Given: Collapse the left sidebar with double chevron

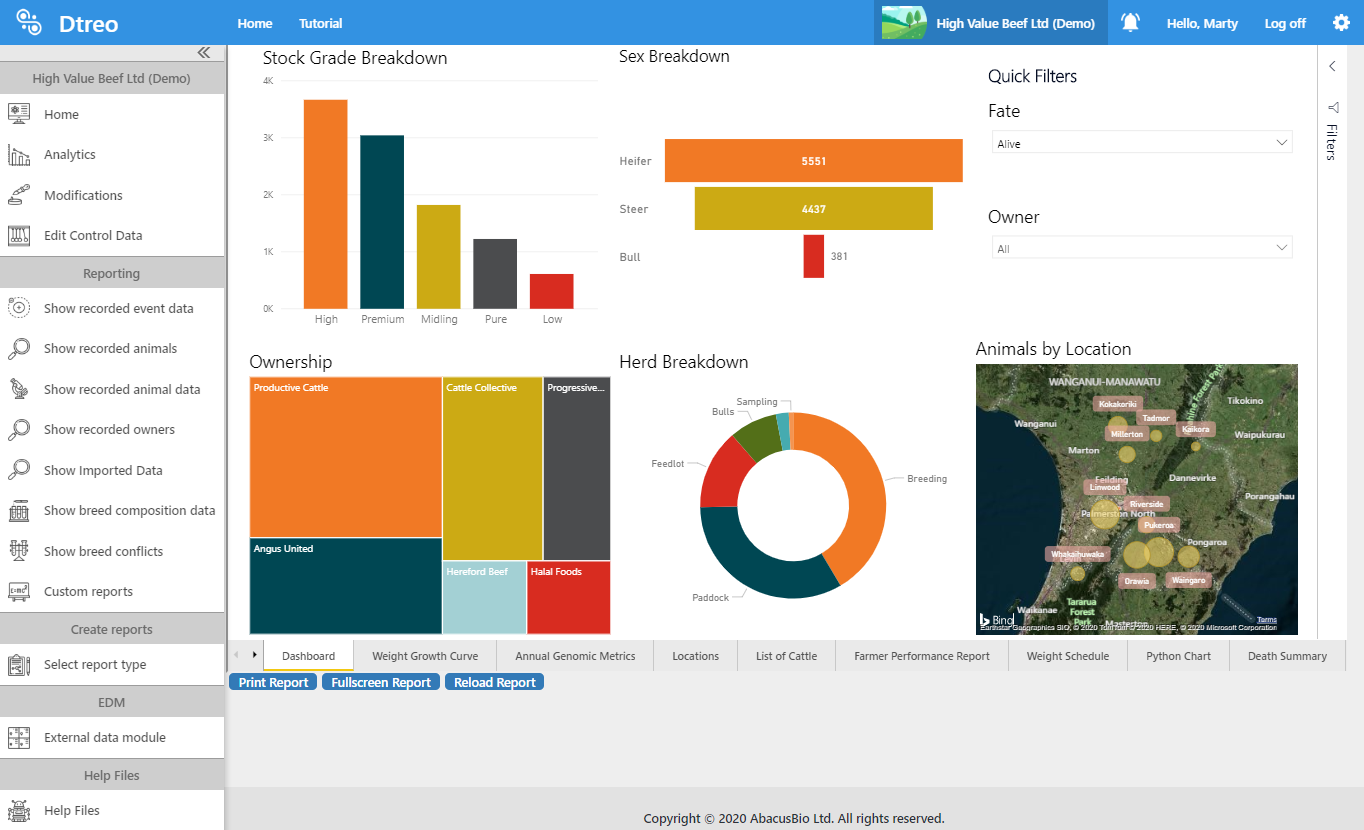Looking at the screenshot, I should tap(203, 53).
